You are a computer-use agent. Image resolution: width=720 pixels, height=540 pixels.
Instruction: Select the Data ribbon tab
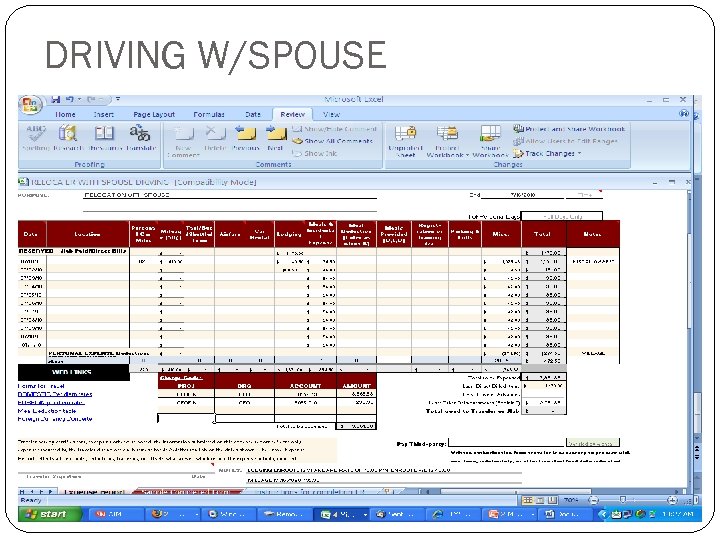click(x=253, y=114)
